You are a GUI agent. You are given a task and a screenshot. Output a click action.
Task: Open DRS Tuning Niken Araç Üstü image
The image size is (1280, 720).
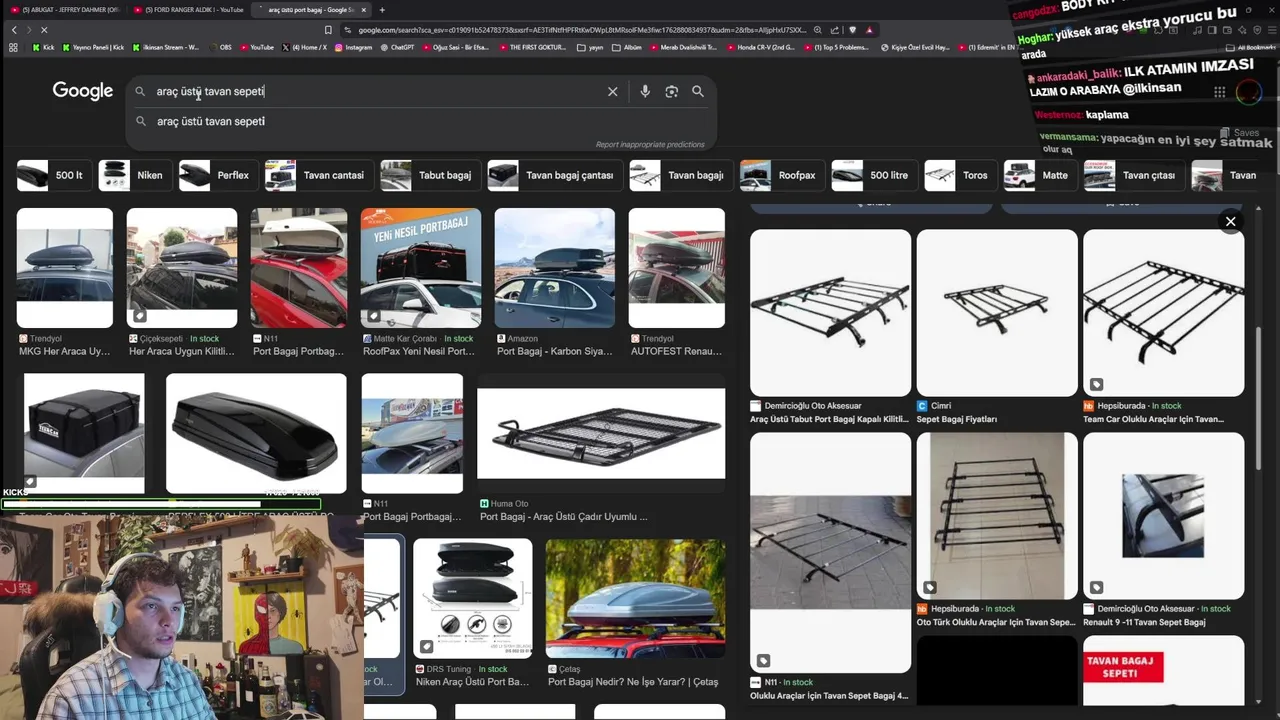pos(473,598)
